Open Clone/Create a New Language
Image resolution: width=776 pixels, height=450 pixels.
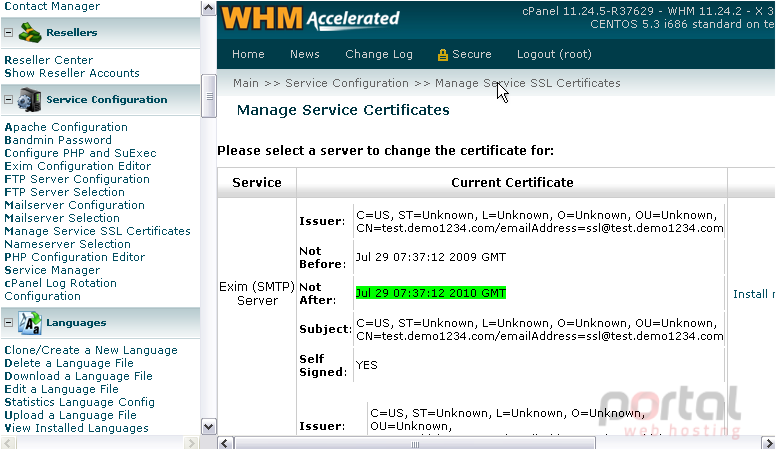point(91,350)
